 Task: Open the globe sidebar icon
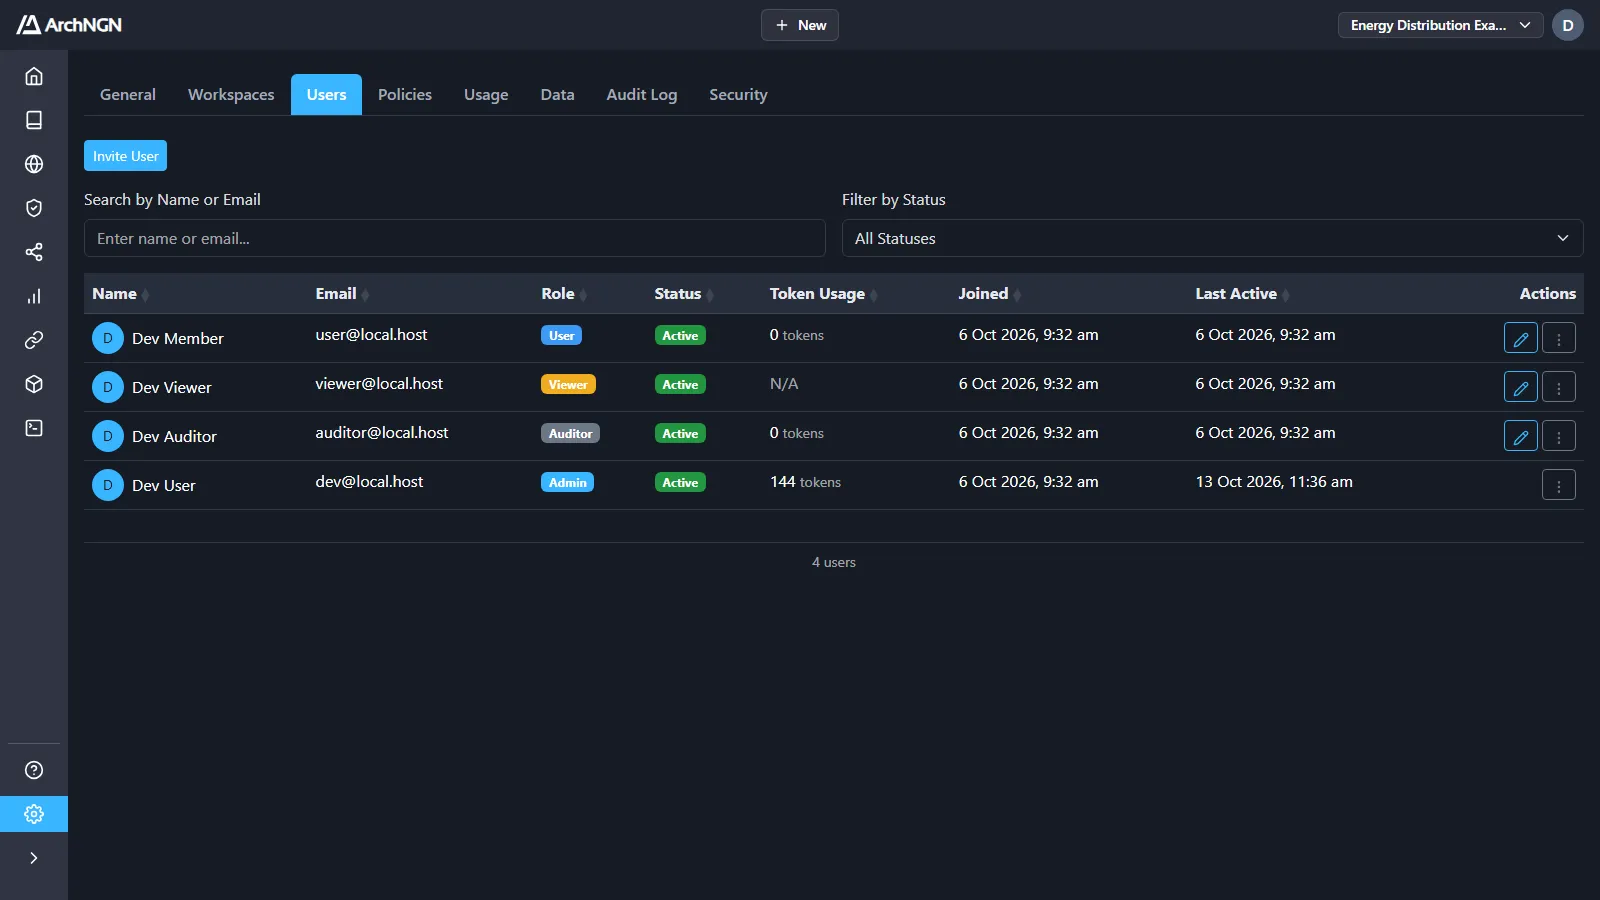34,164
